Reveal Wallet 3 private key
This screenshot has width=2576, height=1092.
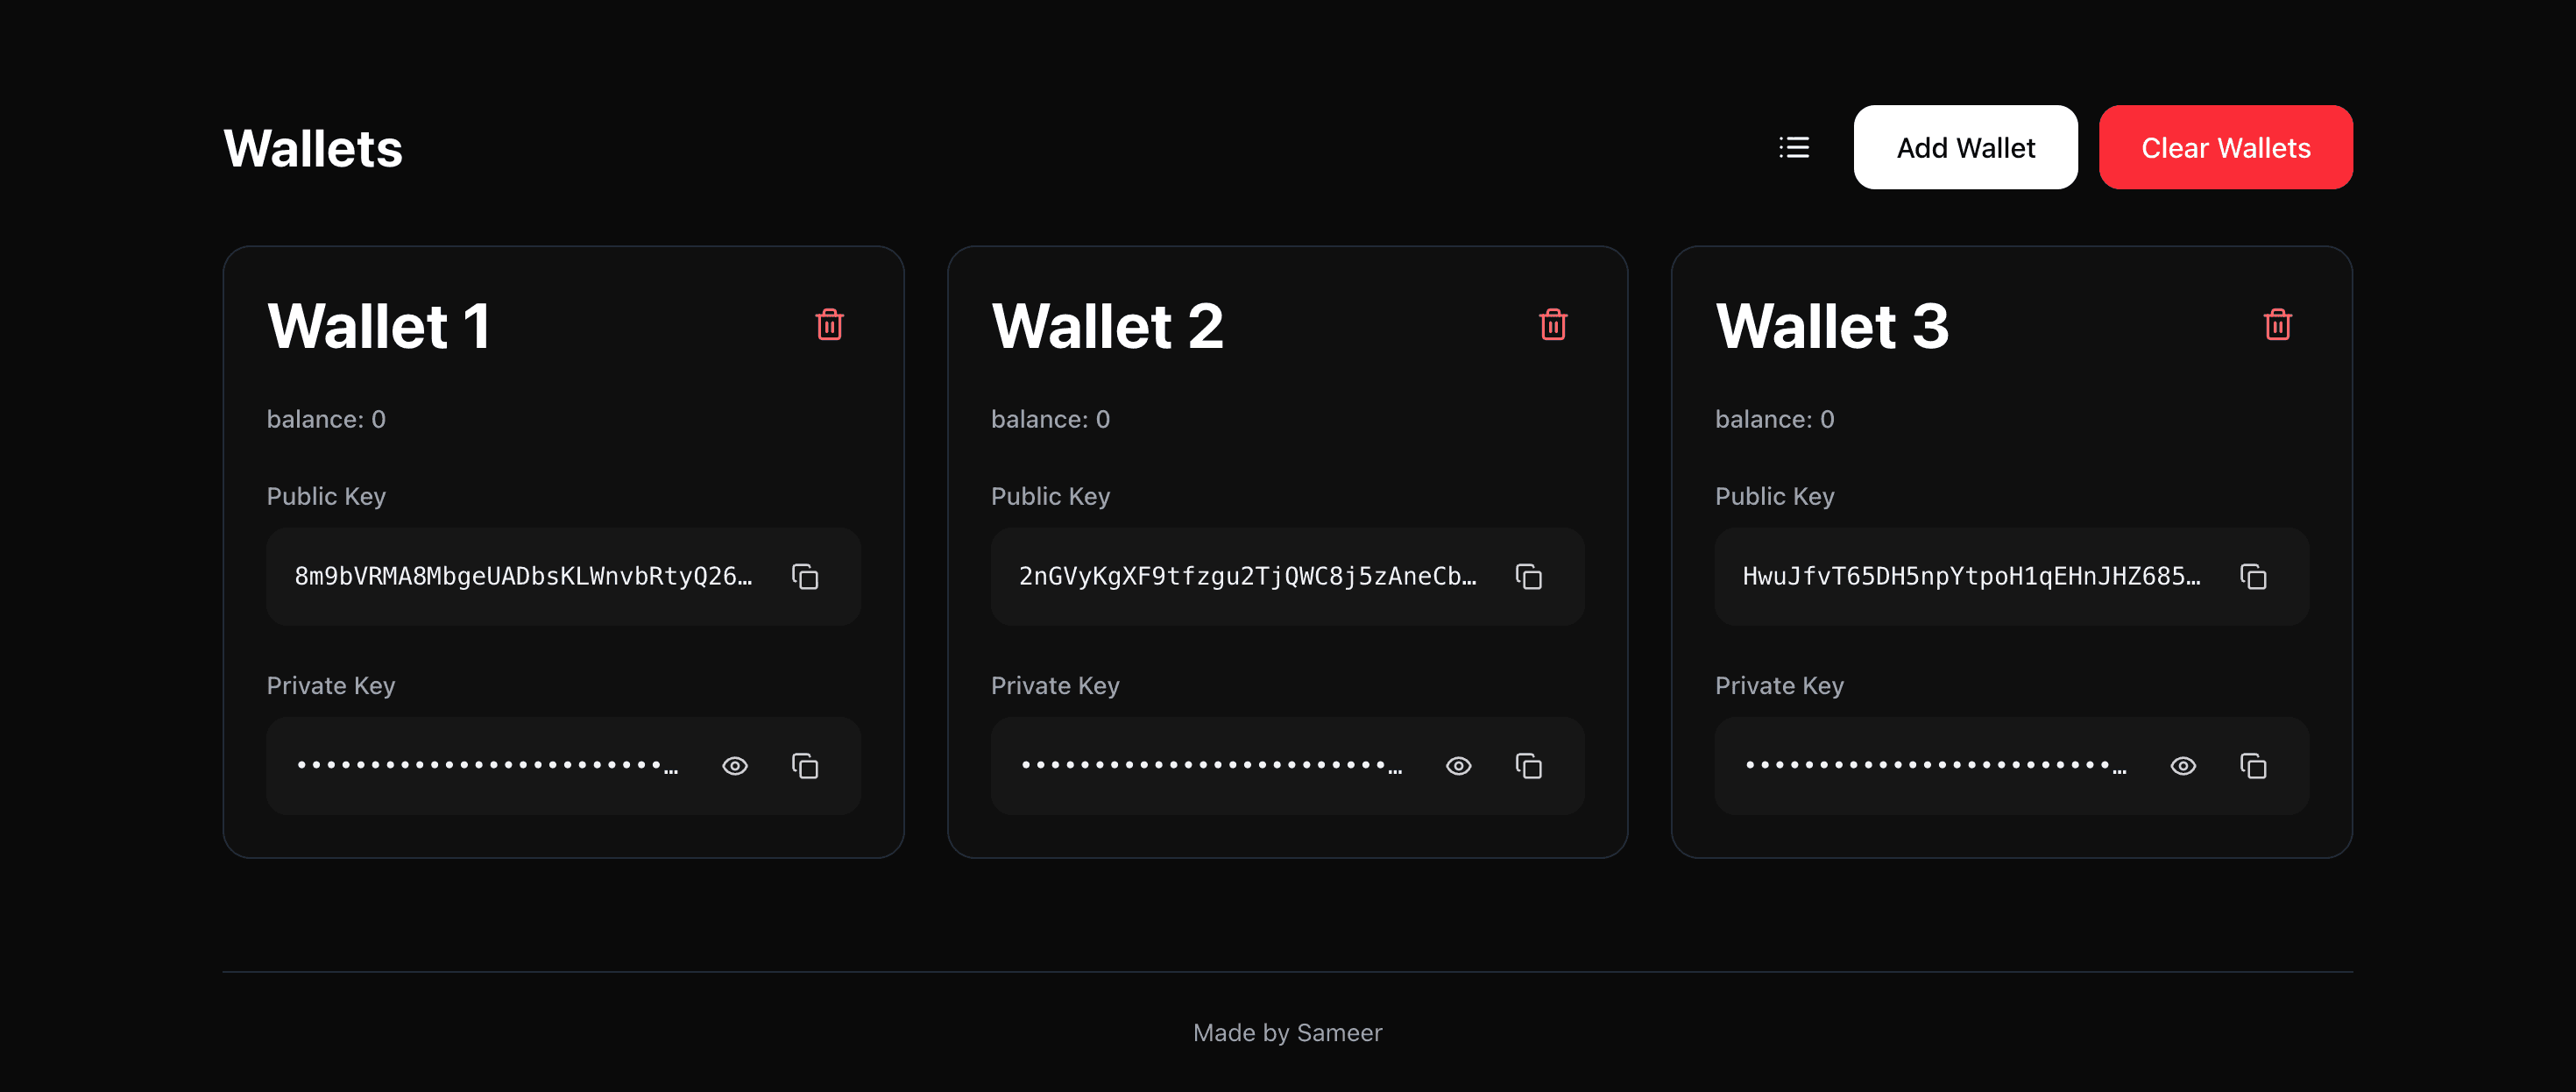point(2184,765)
